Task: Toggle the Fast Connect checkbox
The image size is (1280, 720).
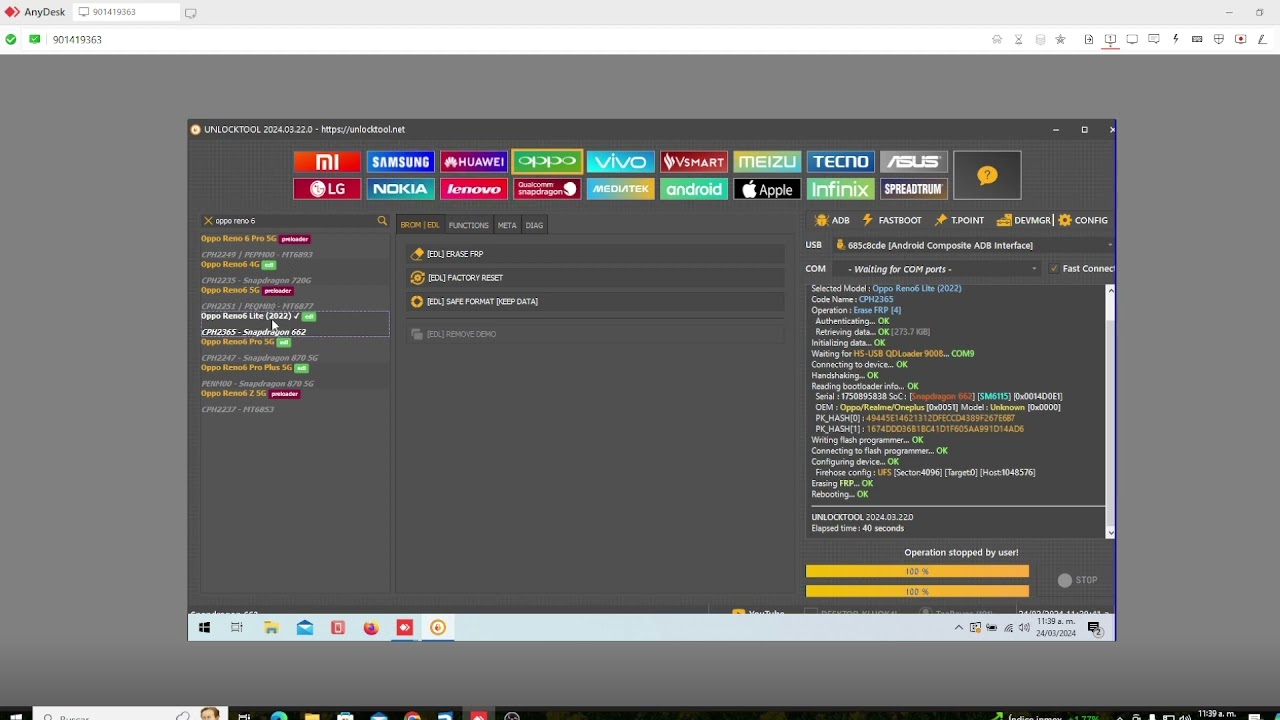Action: point(1054,269)
